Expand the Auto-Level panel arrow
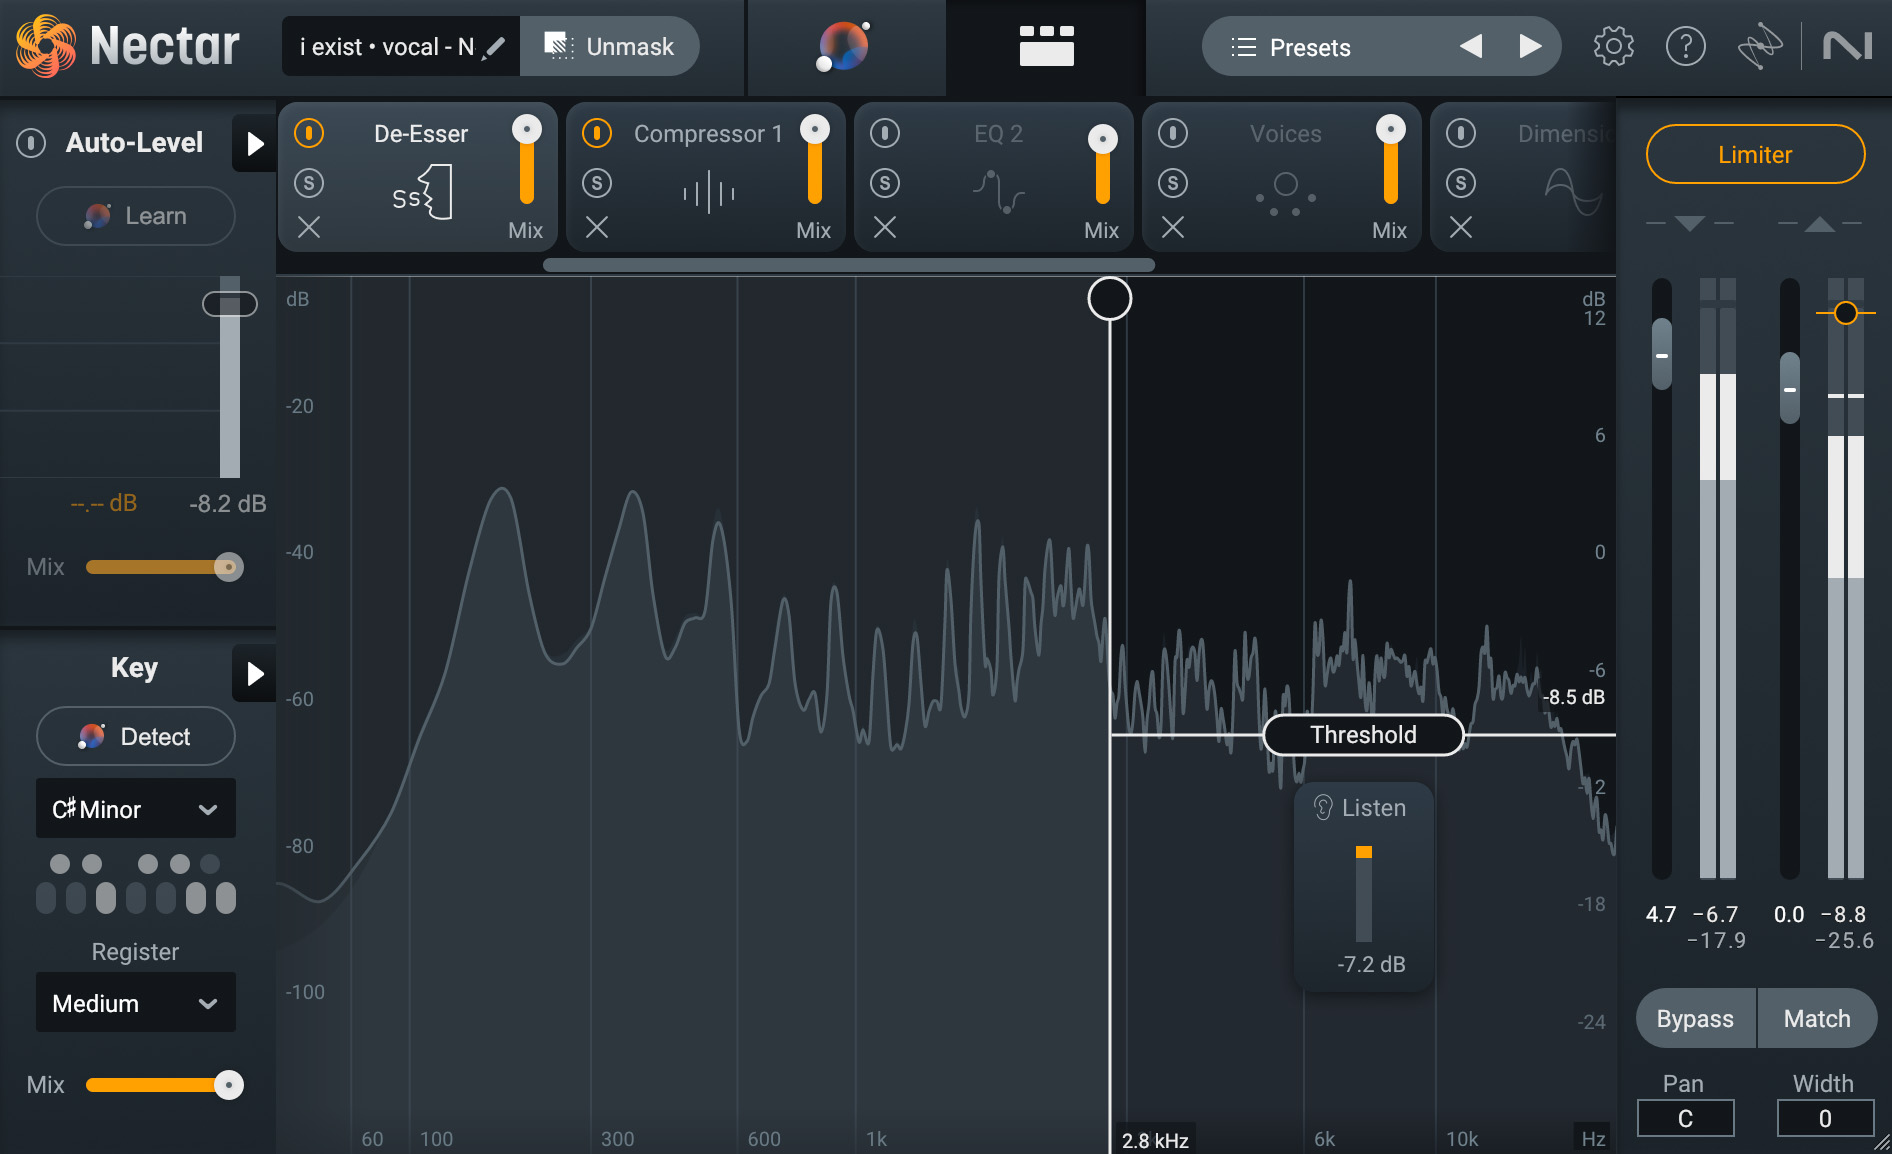Screen dimensions: 1892x1154 [254, 143]
